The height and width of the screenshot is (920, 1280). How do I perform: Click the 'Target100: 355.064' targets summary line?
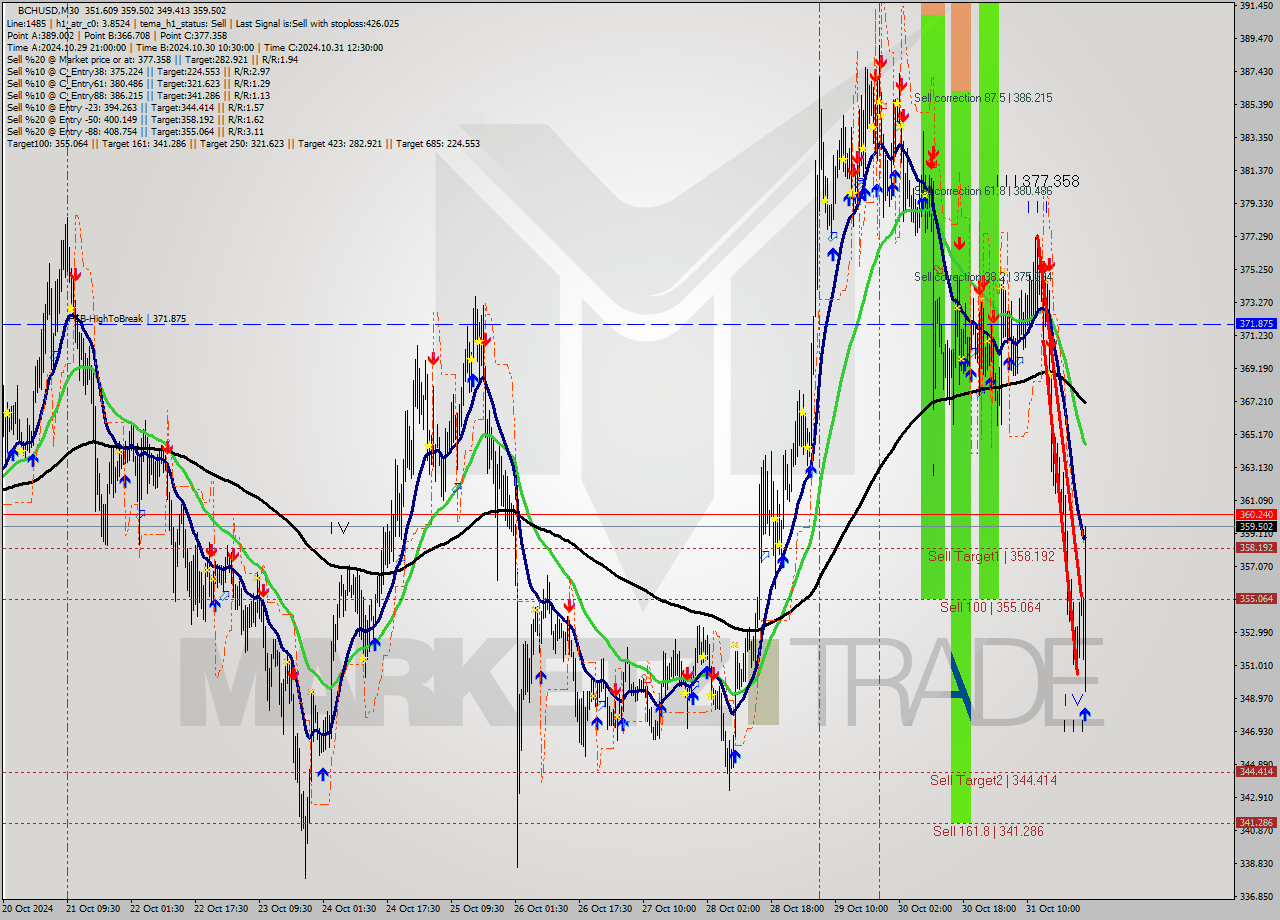coord(243,143)
